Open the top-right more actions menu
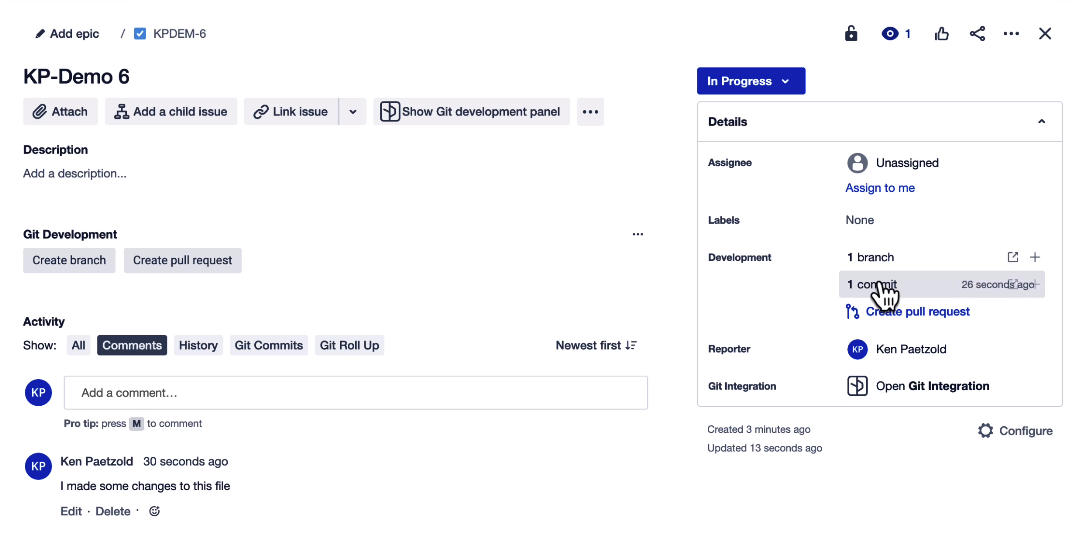 click(x=1011, y=34)
